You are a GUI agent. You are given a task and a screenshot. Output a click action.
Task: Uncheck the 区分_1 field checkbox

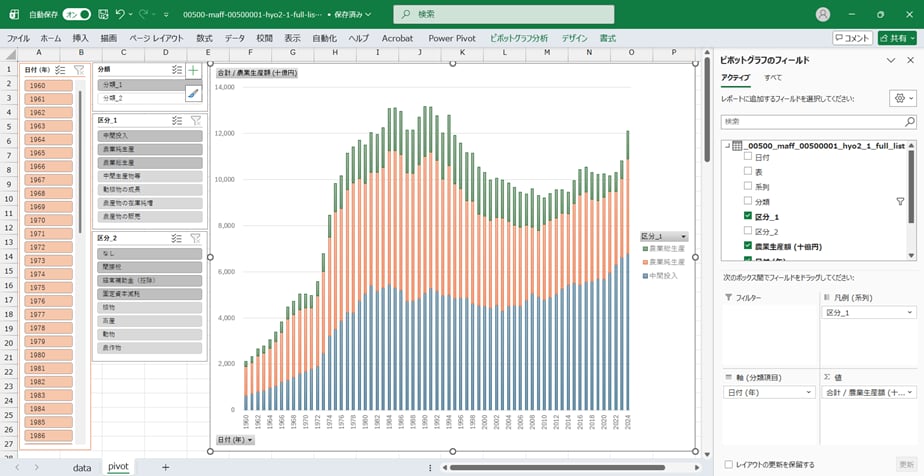(748, 216)
